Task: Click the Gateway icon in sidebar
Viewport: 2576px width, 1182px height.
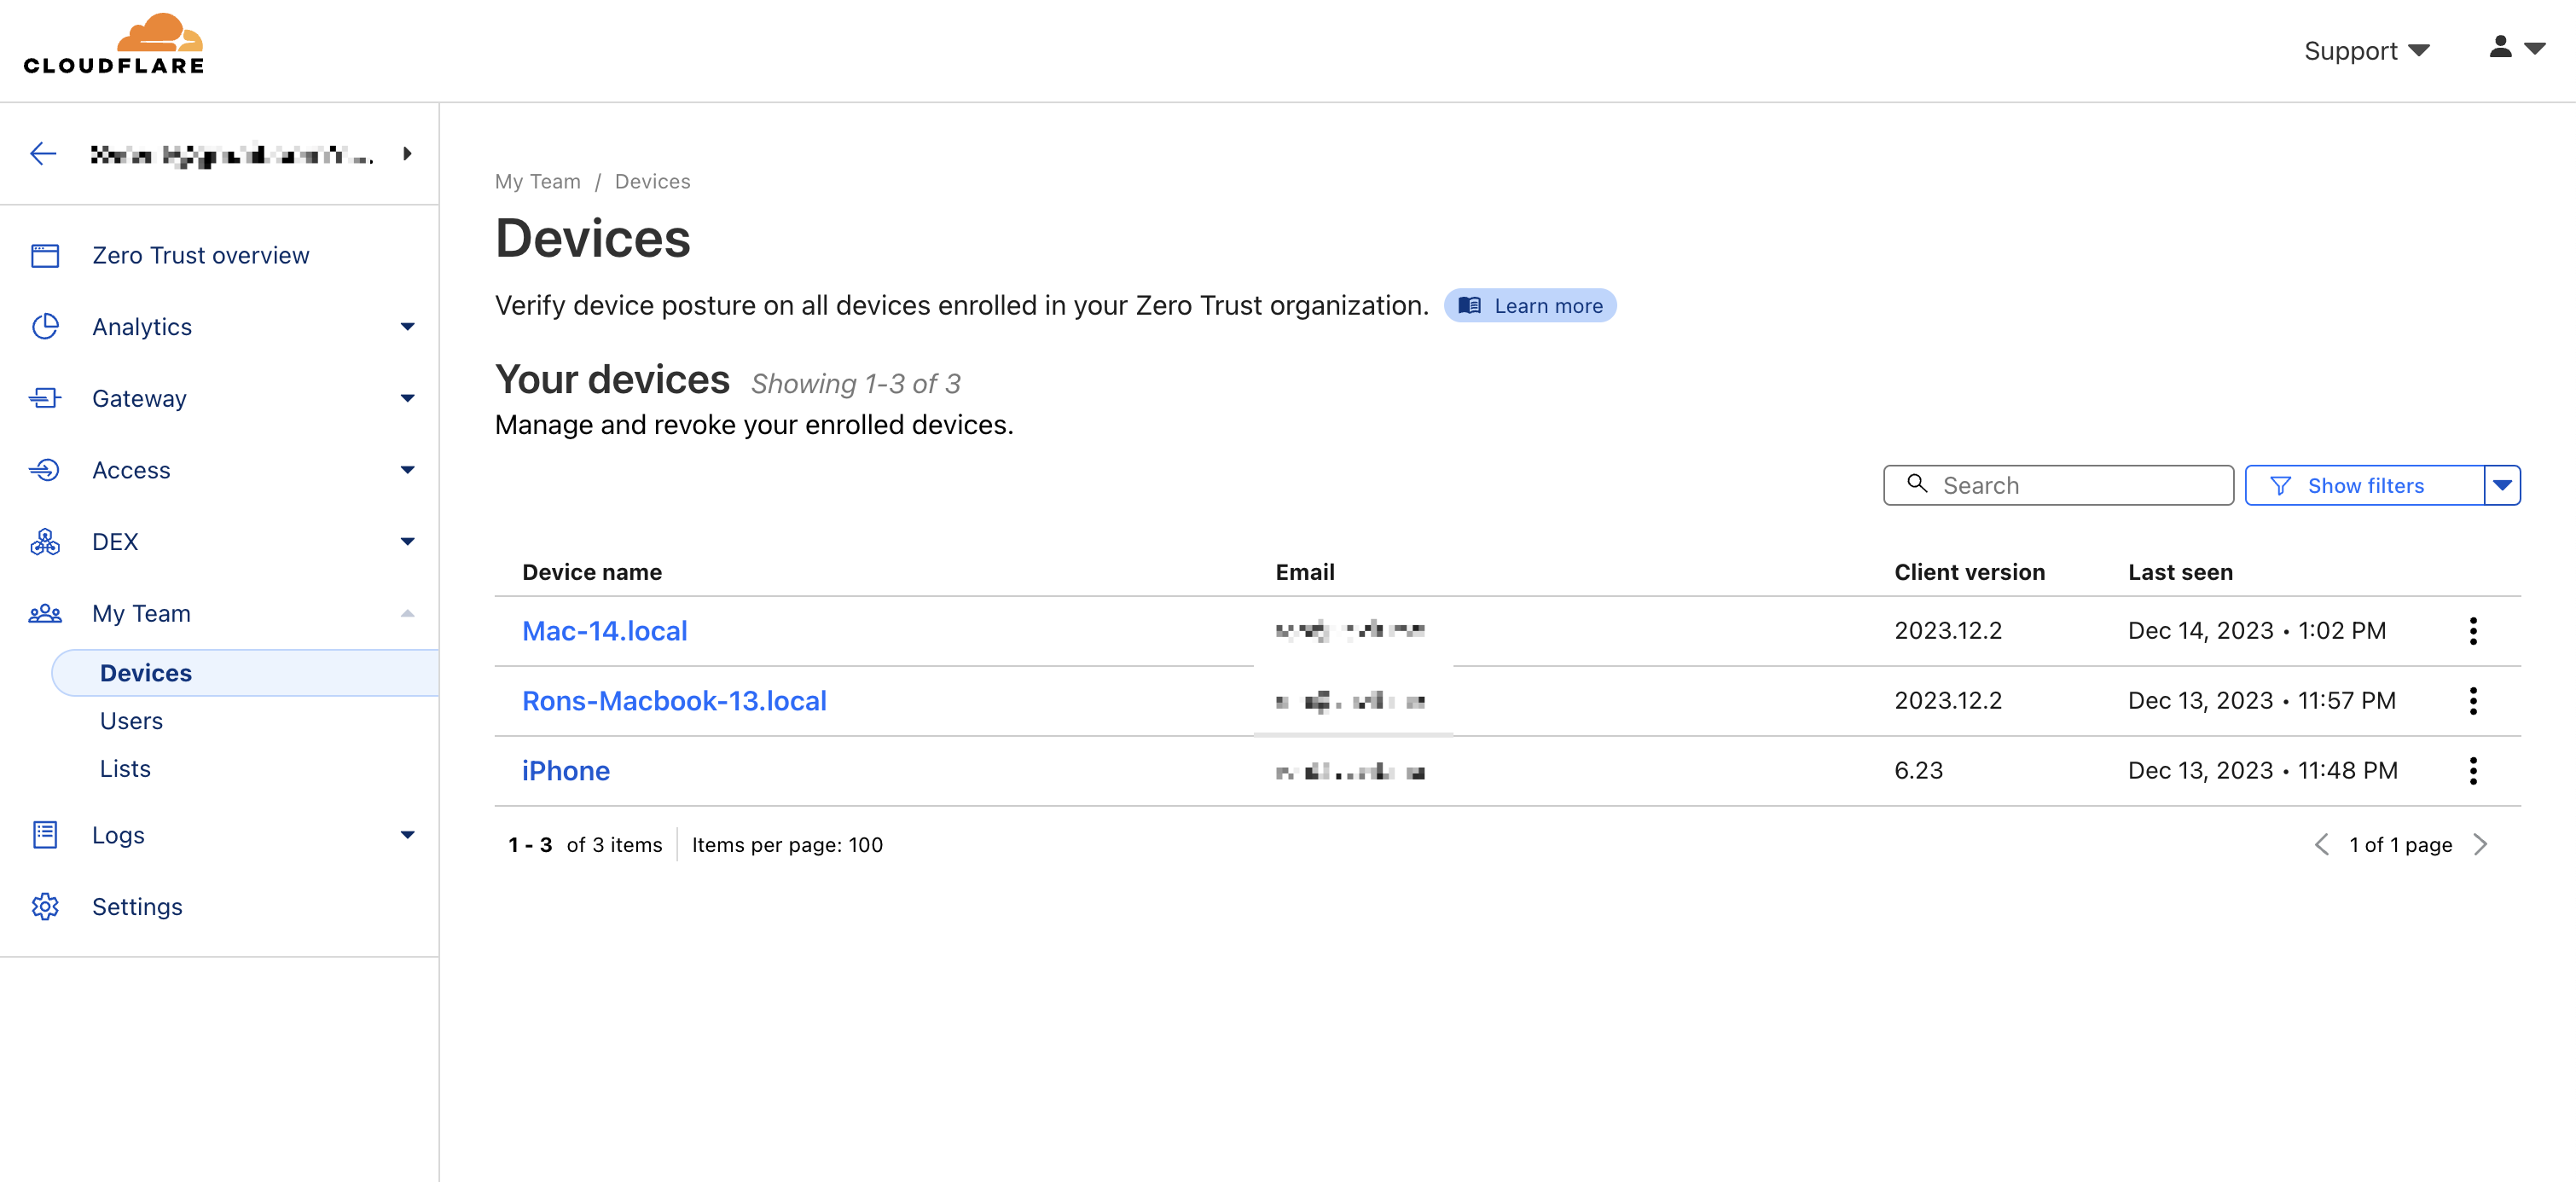Action: click(x=45, y=399)
